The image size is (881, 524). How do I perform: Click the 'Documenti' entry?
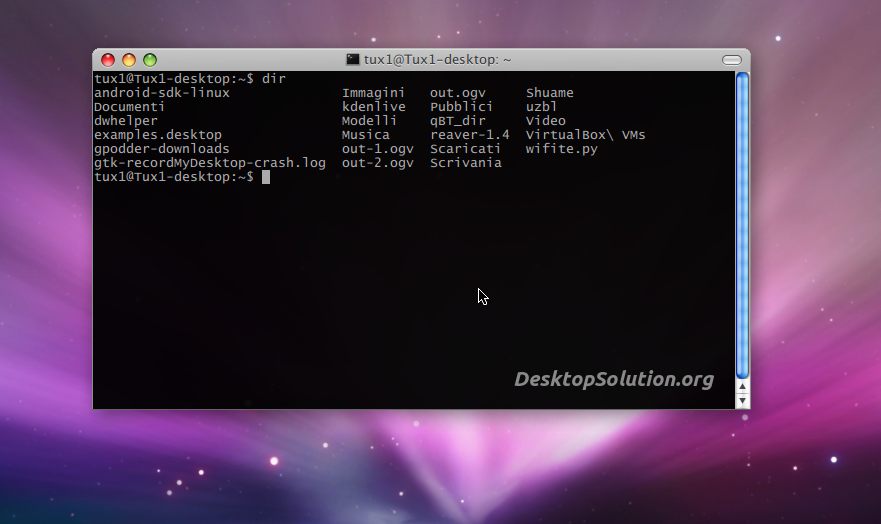point(129,107)
